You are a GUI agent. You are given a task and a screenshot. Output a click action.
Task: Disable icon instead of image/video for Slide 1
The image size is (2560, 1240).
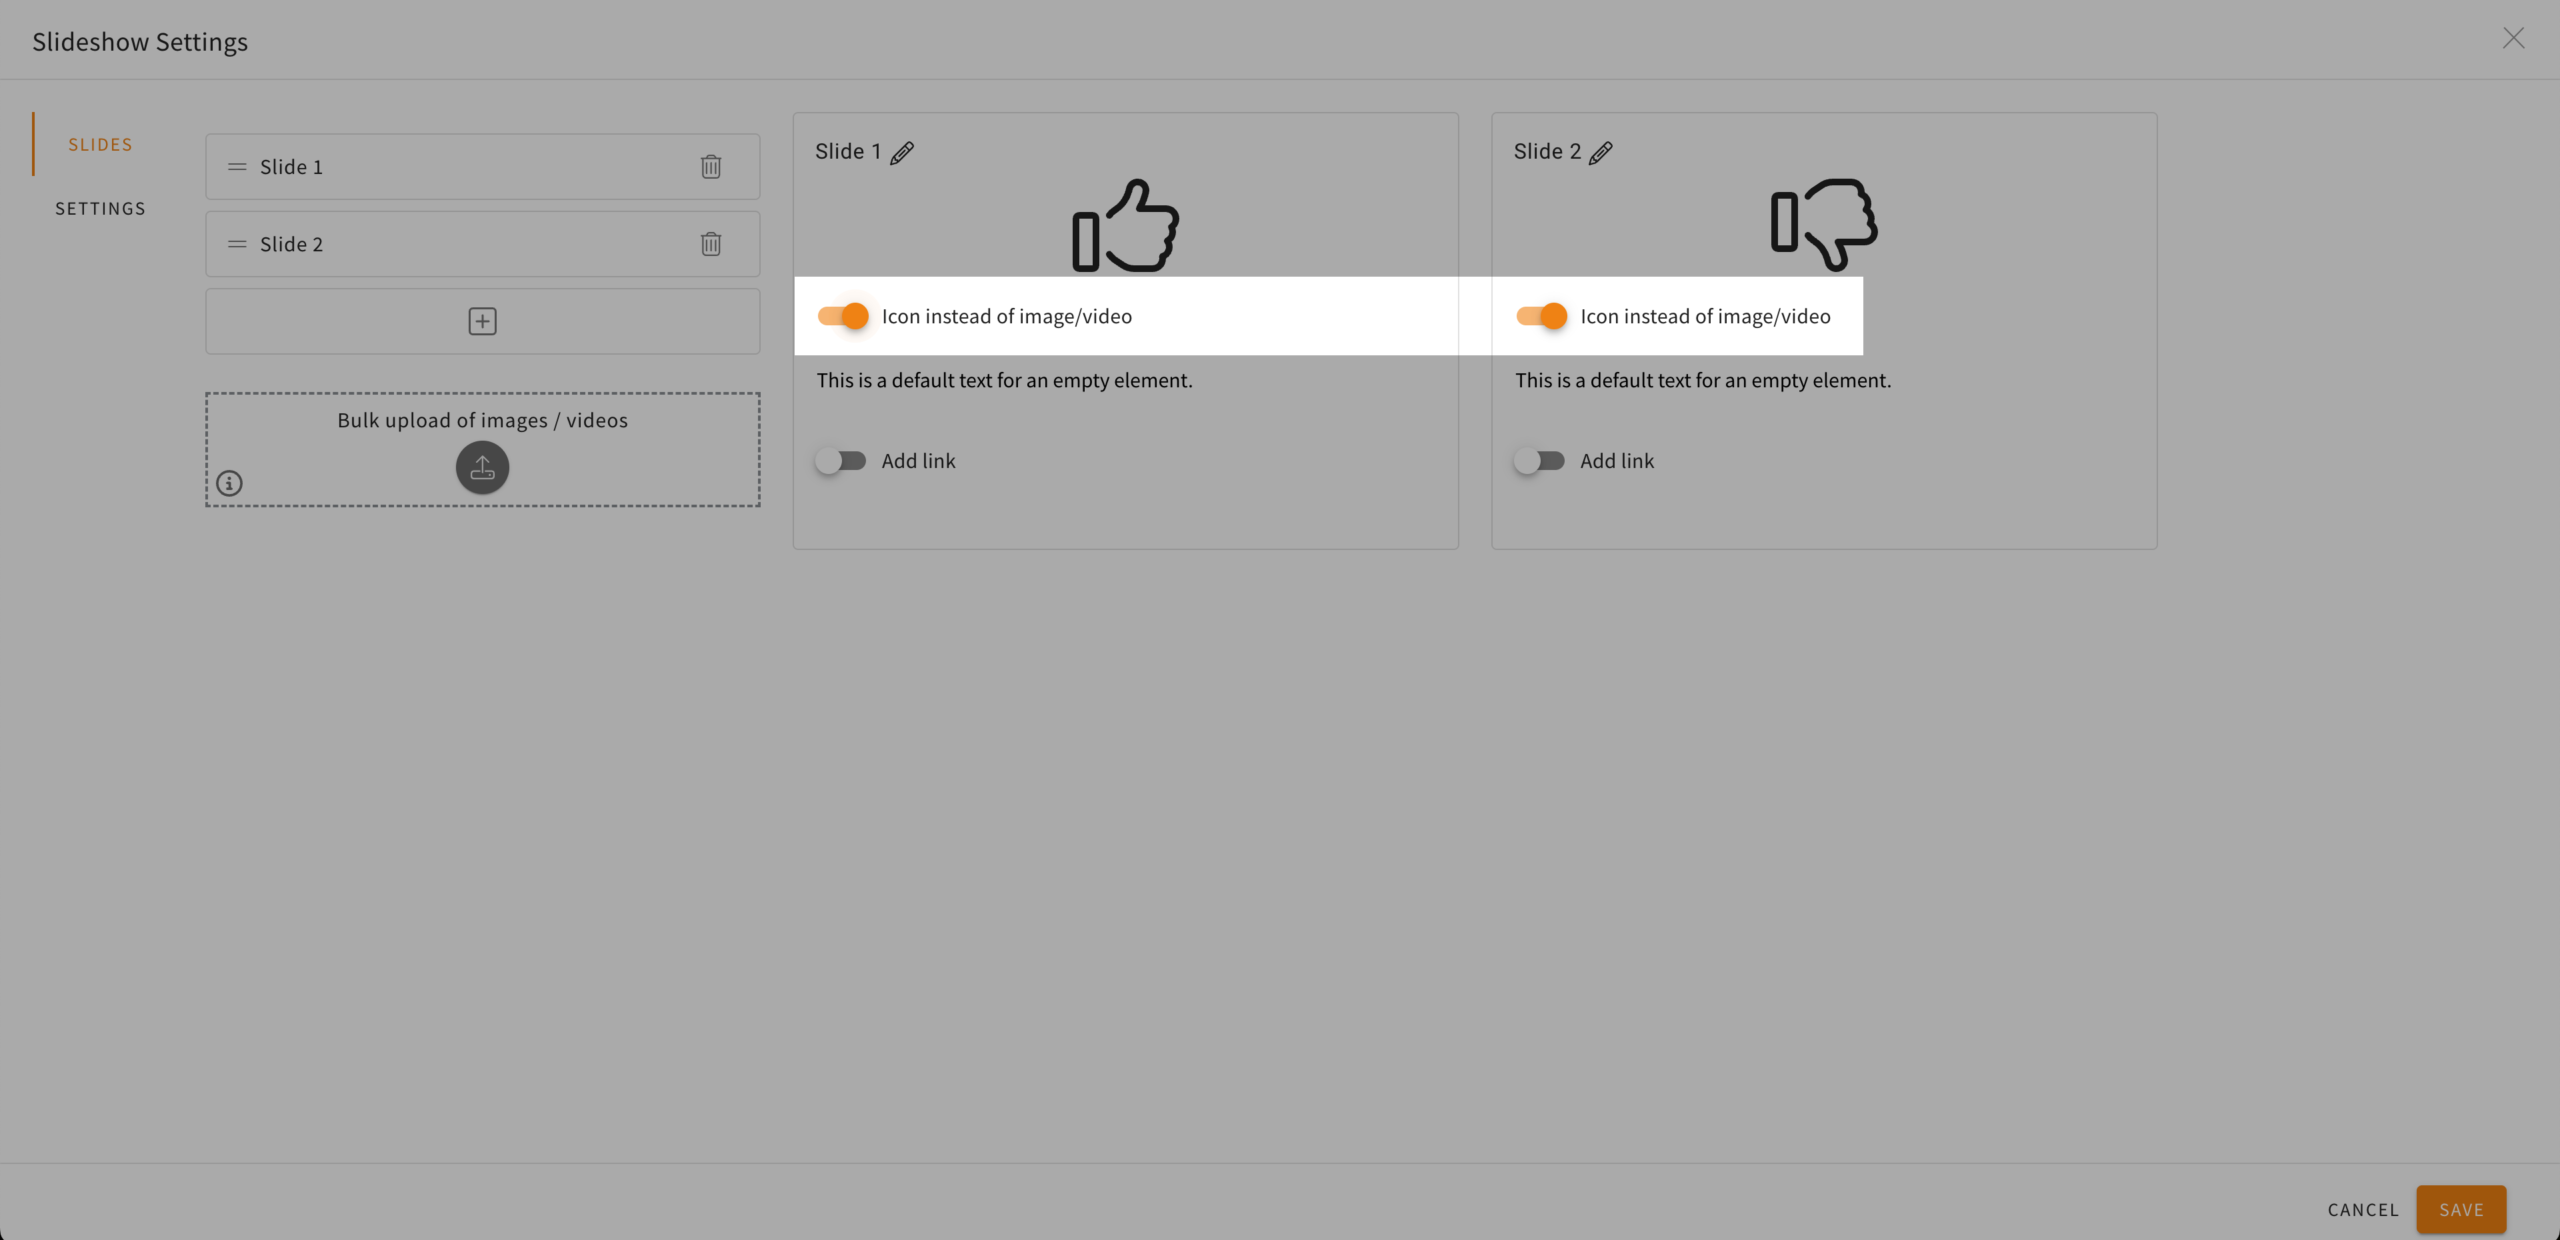coord(843,316)
